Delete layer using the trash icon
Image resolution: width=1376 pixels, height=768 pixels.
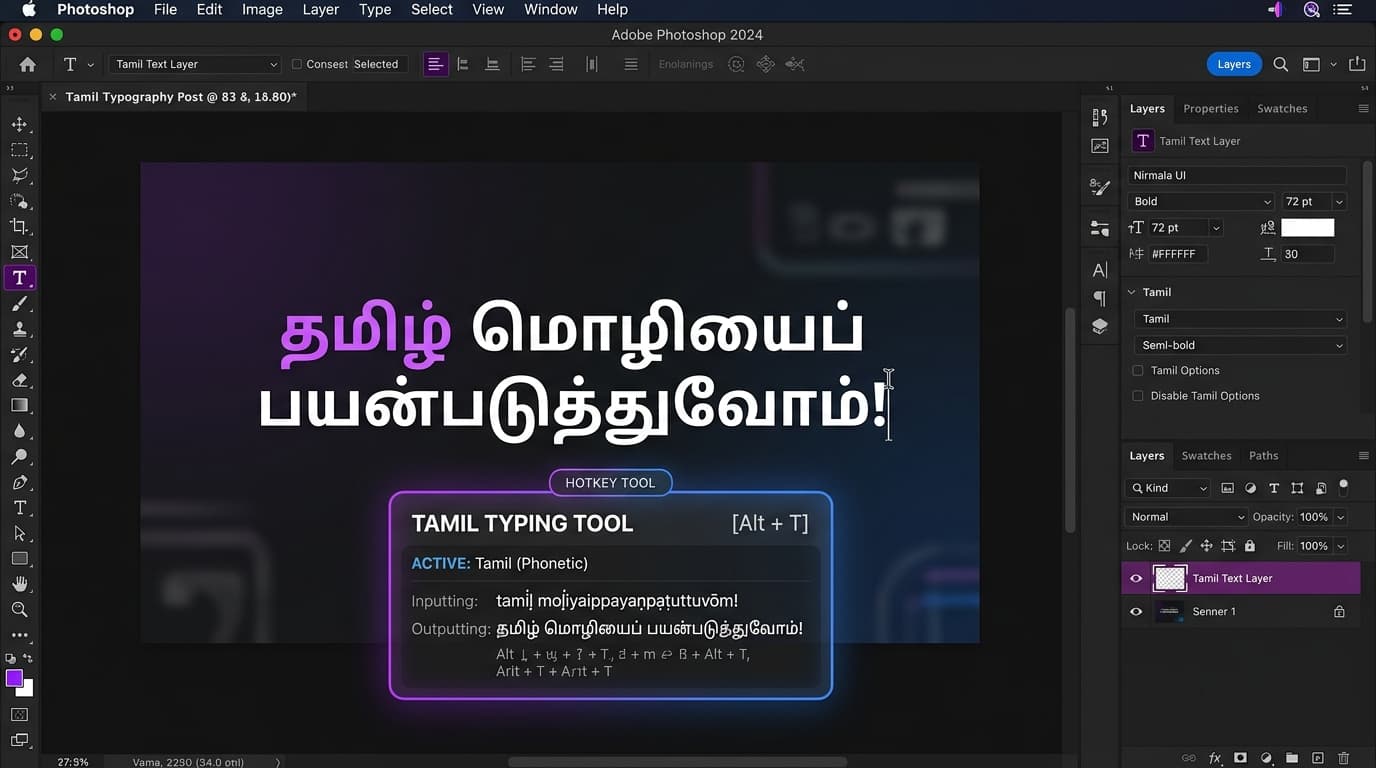[1343, 758]
